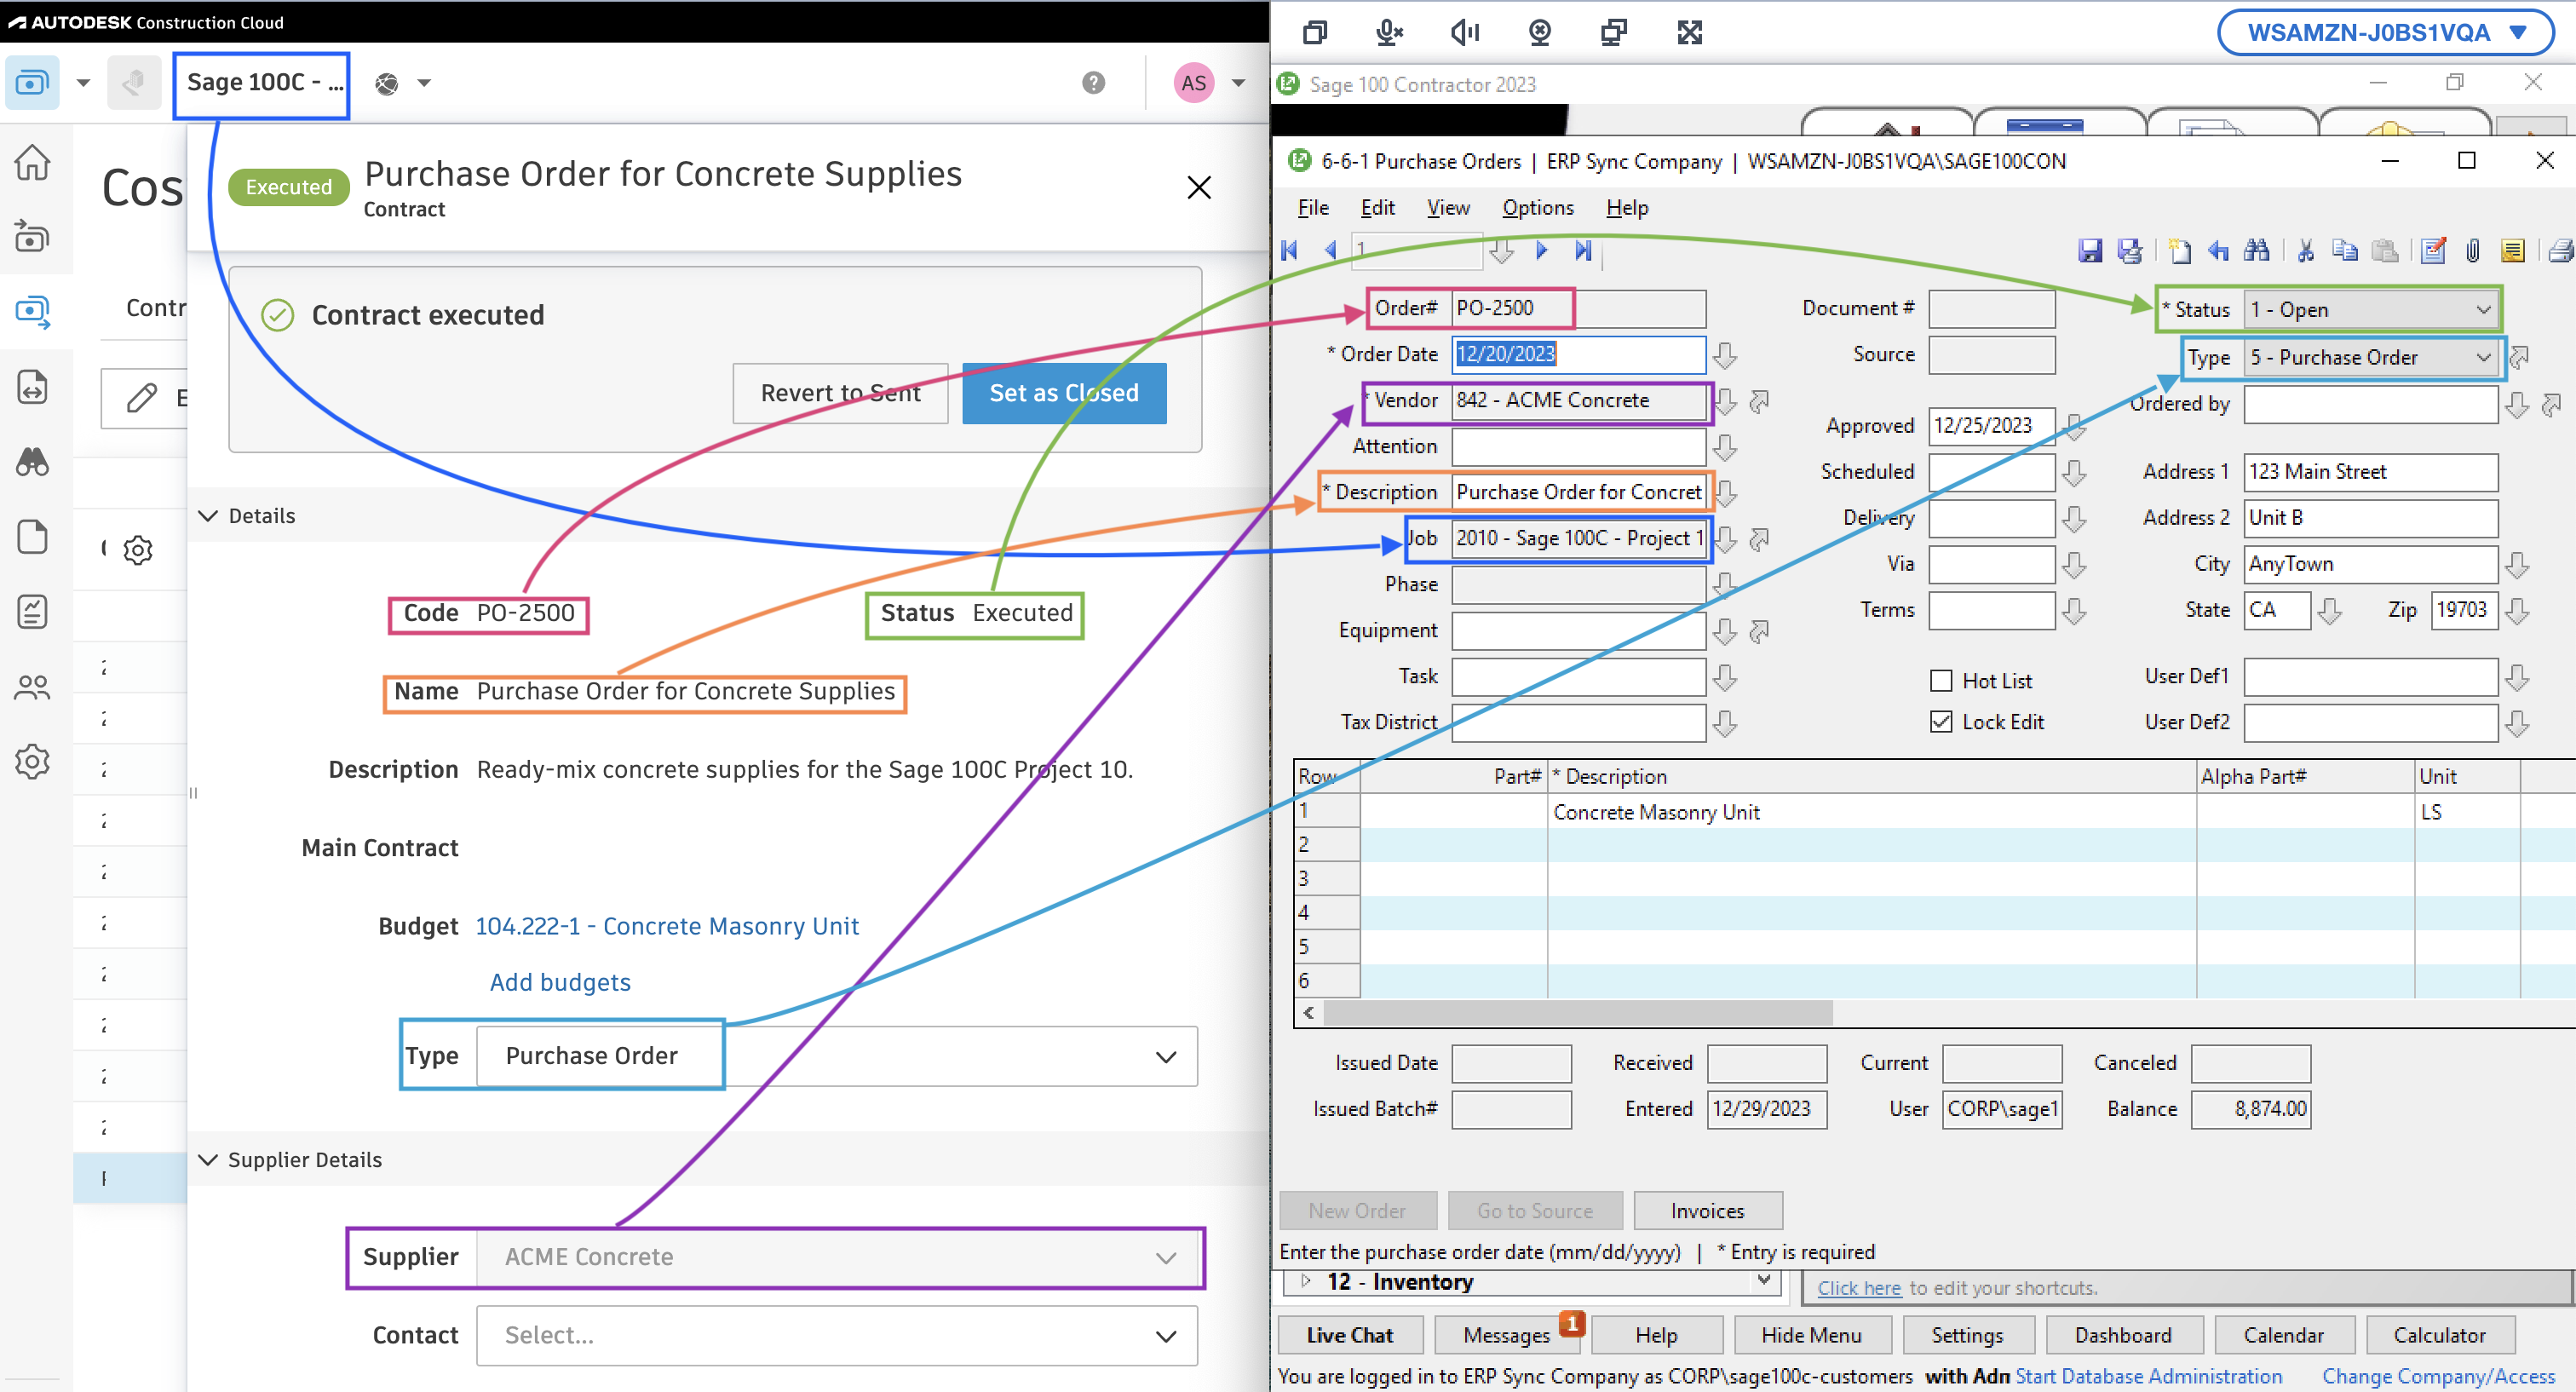Click the fullscreen expand icon in remote session bar

(1689, 32)
